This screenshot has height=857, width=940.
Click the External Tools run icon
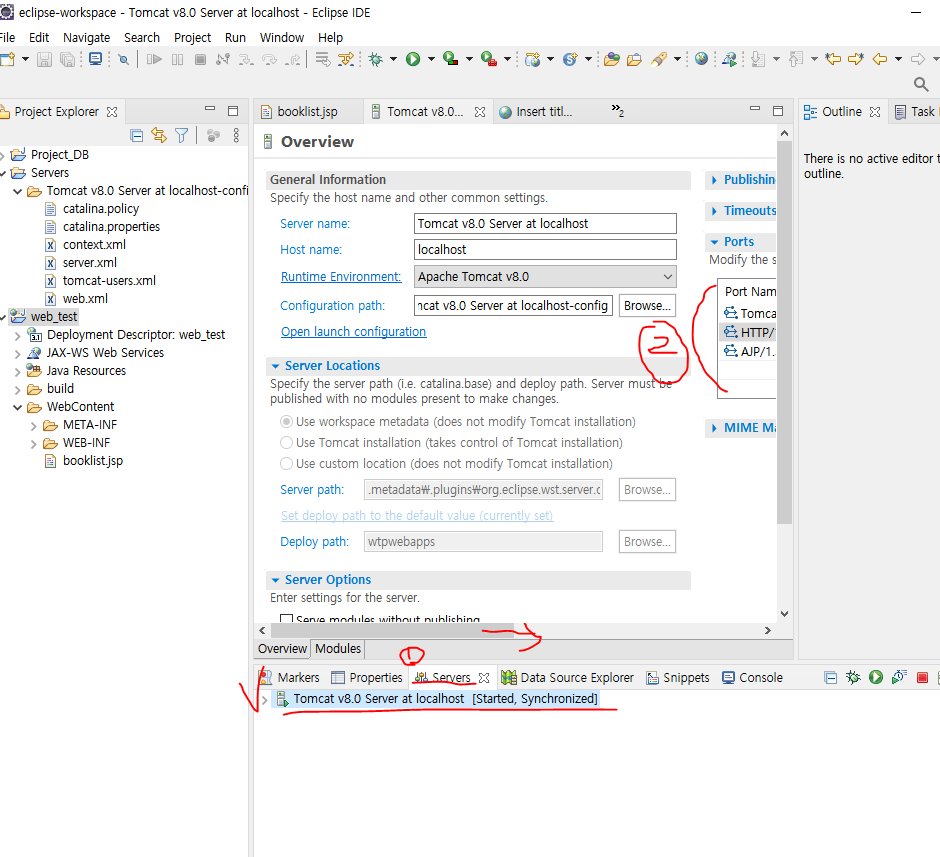point(489,59)
